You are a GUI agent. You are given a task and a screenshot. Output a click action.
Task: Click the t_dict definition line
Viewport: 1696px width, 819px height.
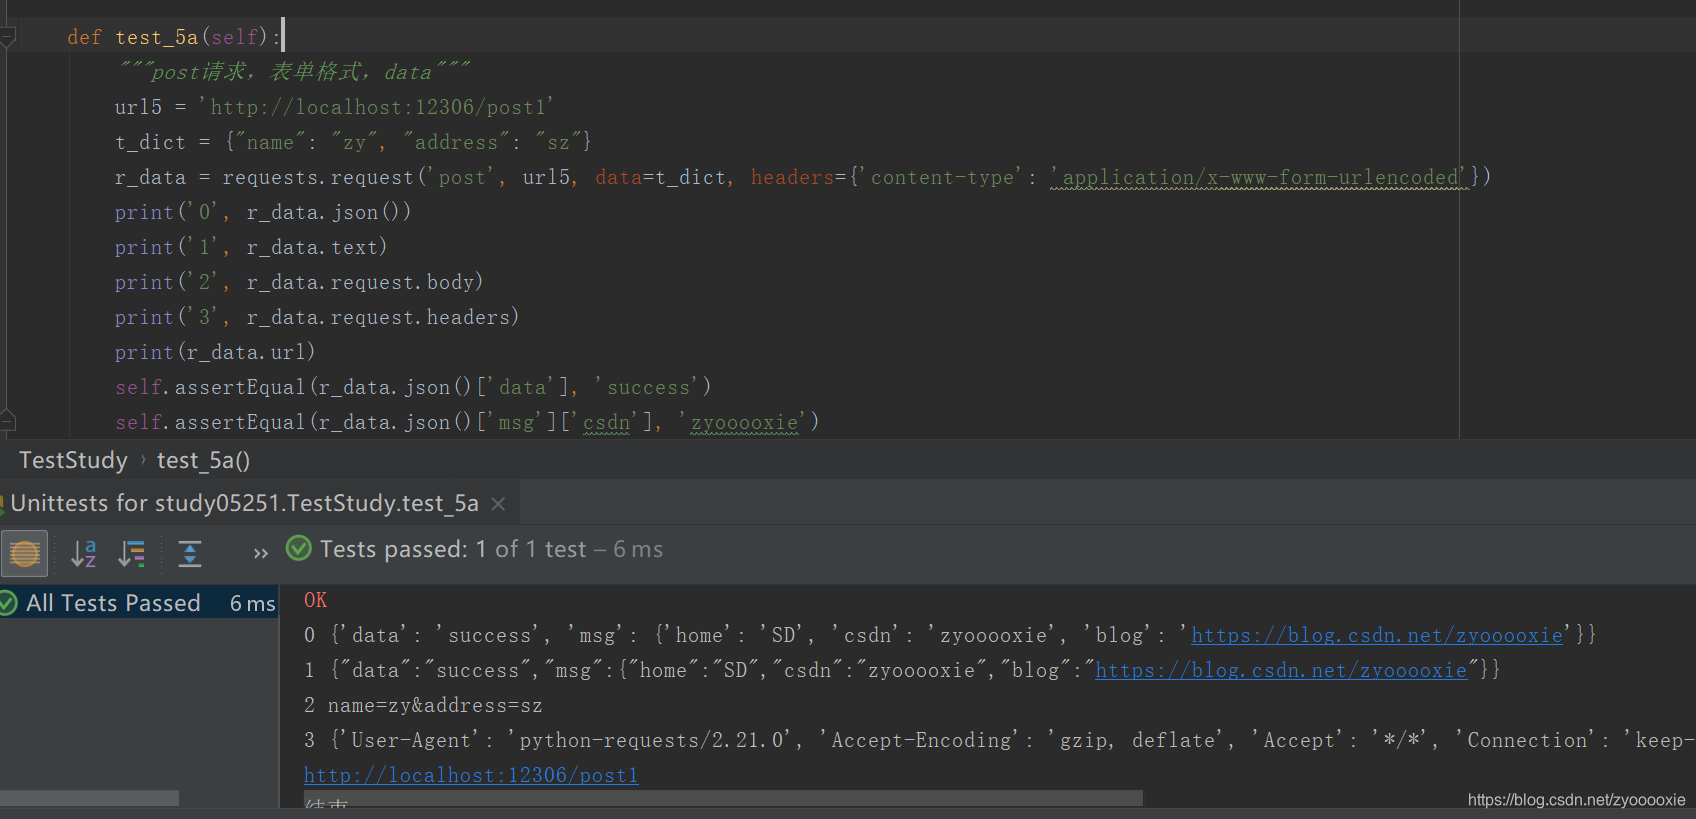pos(353,142)
